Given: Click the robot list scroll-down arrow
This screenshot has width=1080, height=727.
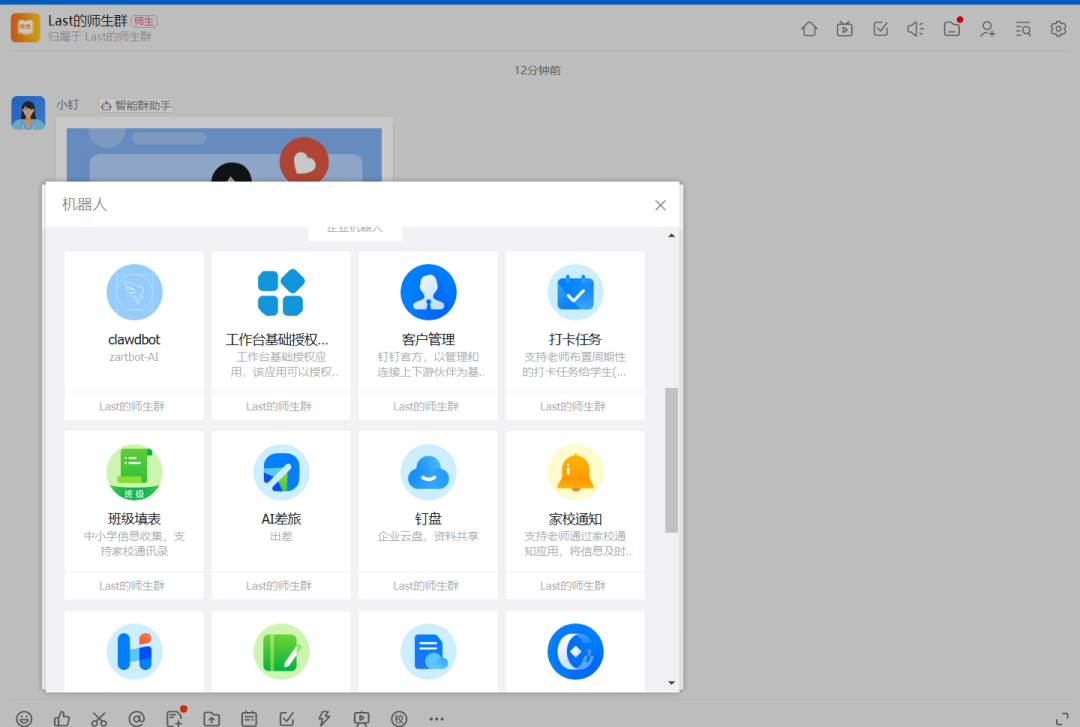Looking at the screenshot, I should (671, 683).
